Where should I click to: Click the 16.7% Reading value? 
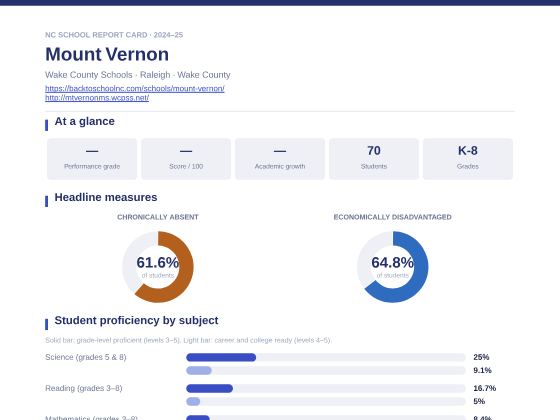click(485, 388)
